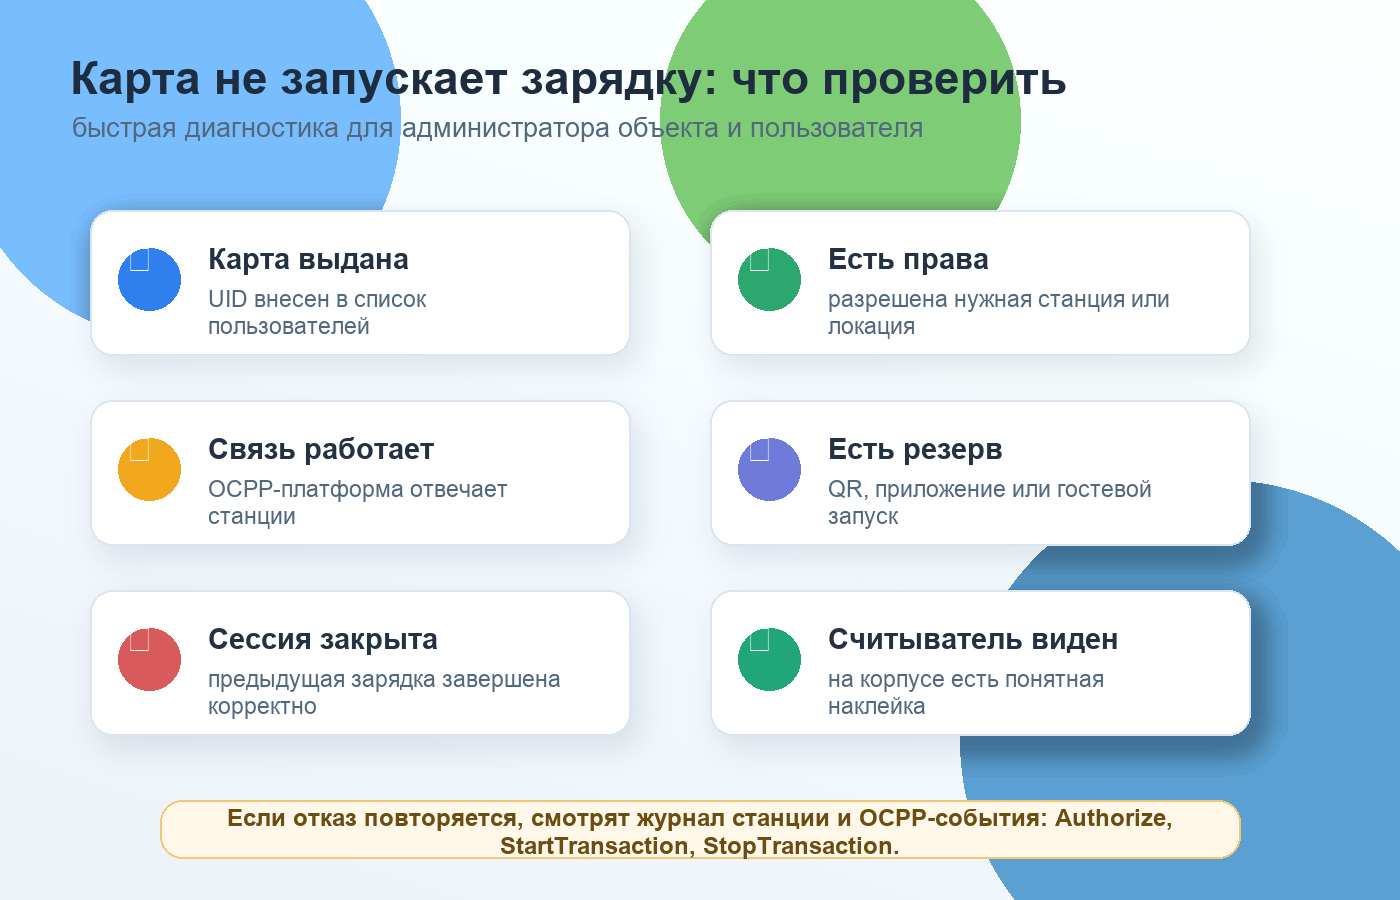1400x900 pixels.
Task: Click the text разрешена нужная станция или локация
Action: tap(999, 313)
